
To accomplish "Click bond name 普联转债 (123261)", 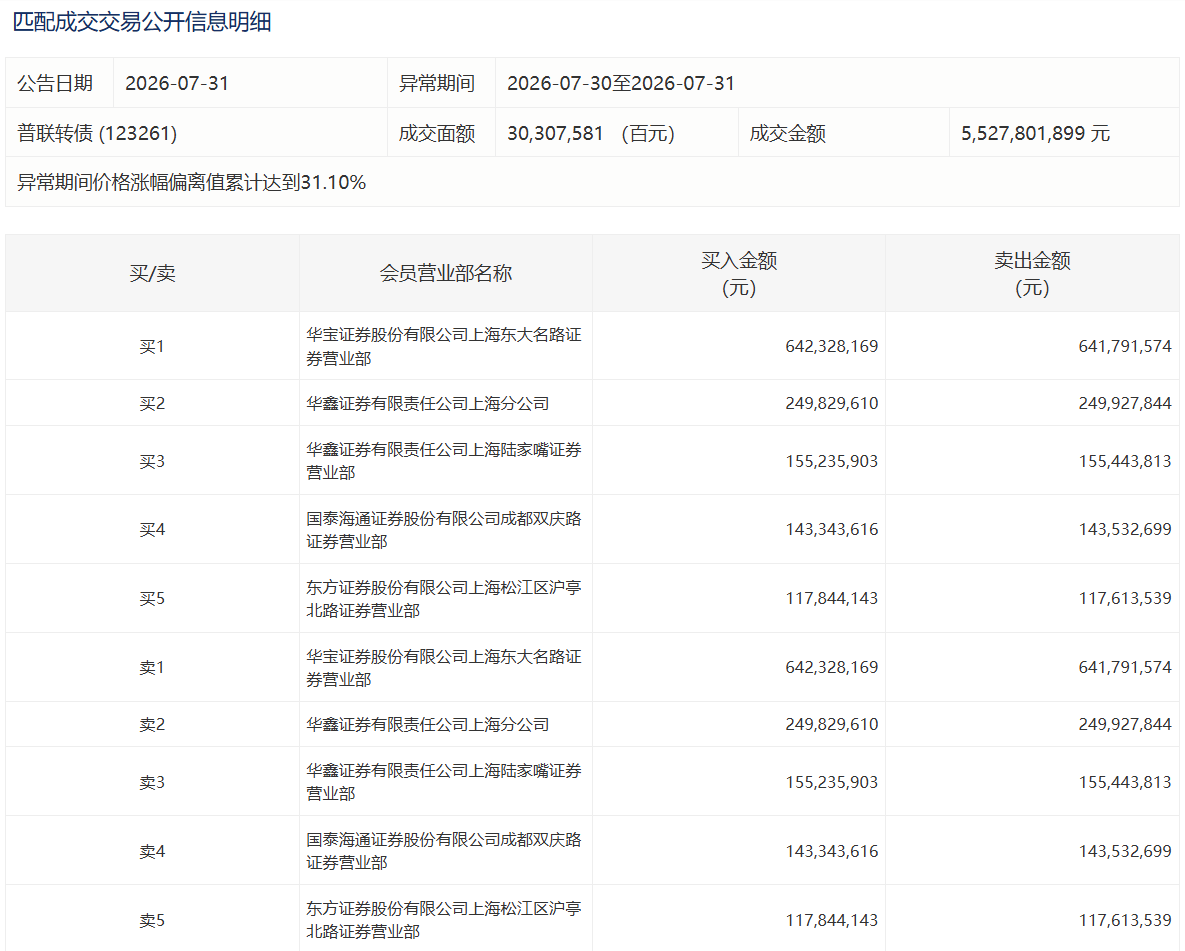I will (97, 133).
